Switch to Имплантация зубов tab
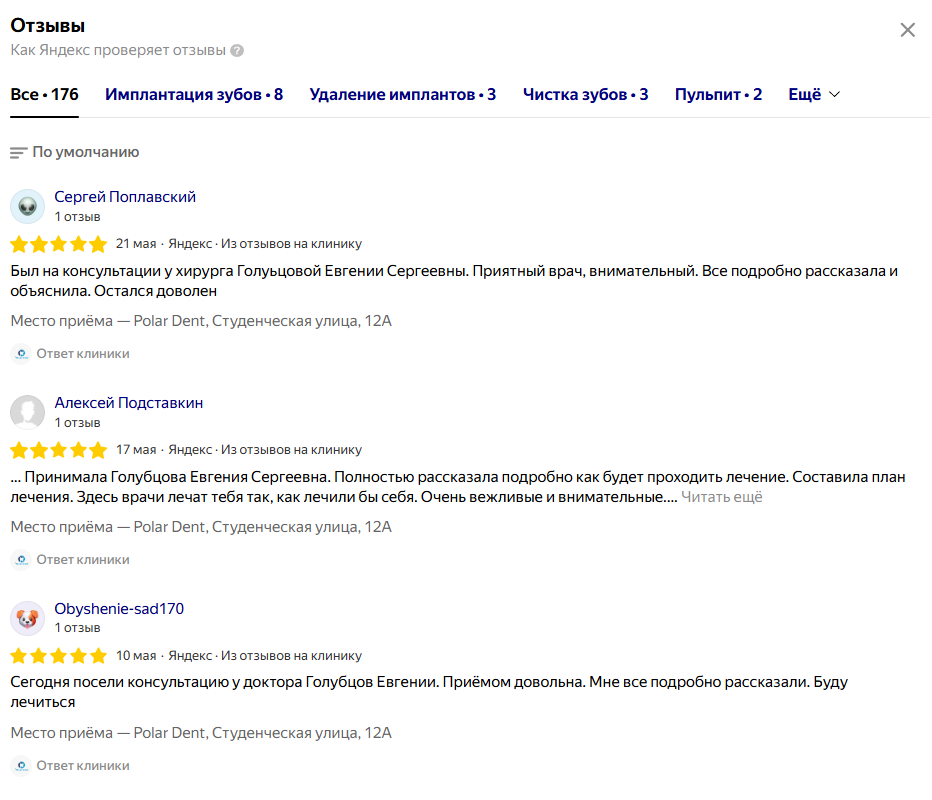 click(194, 95)
